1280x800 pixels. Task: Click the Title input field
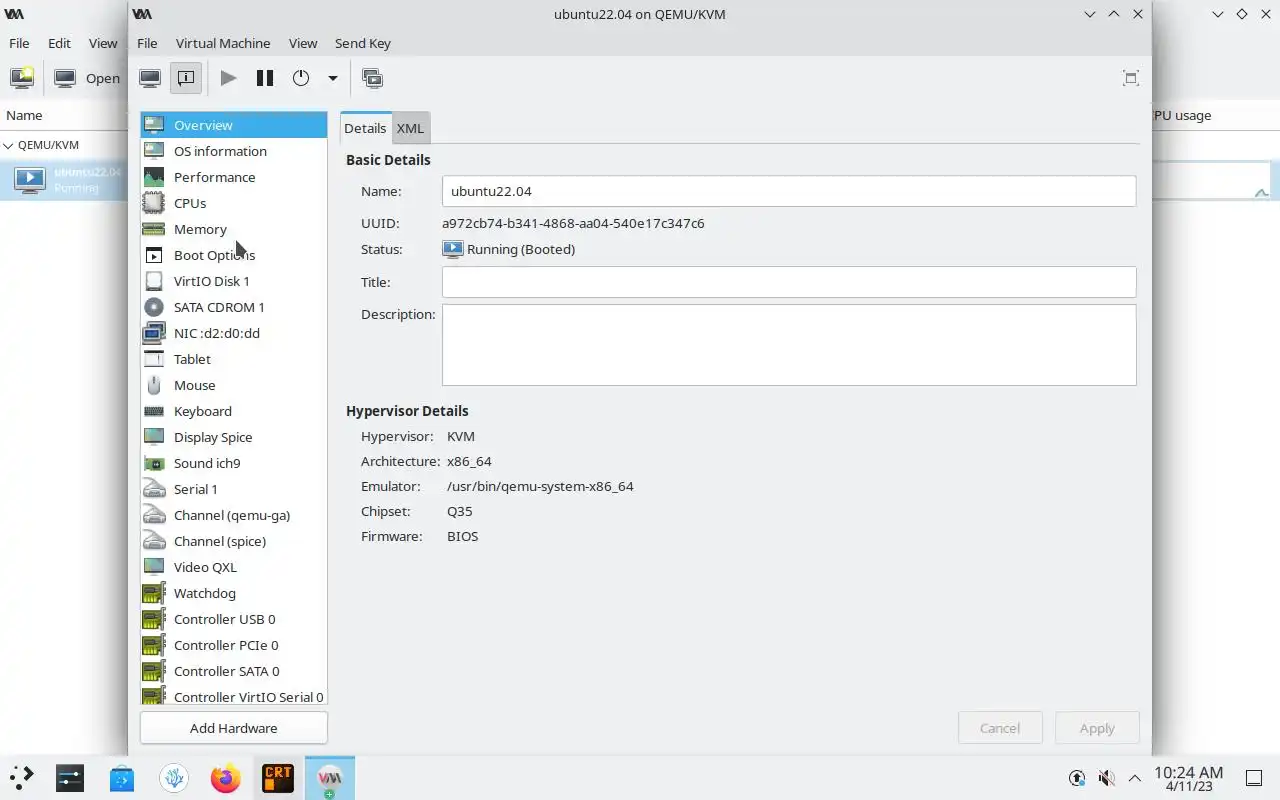[789, 282]
